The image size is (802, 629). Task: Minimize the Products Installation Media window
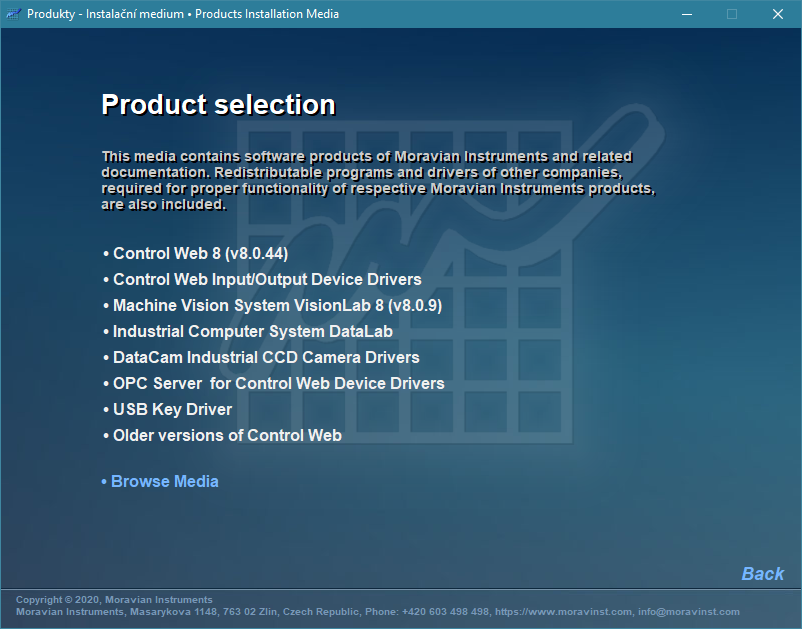pos(686,14)
